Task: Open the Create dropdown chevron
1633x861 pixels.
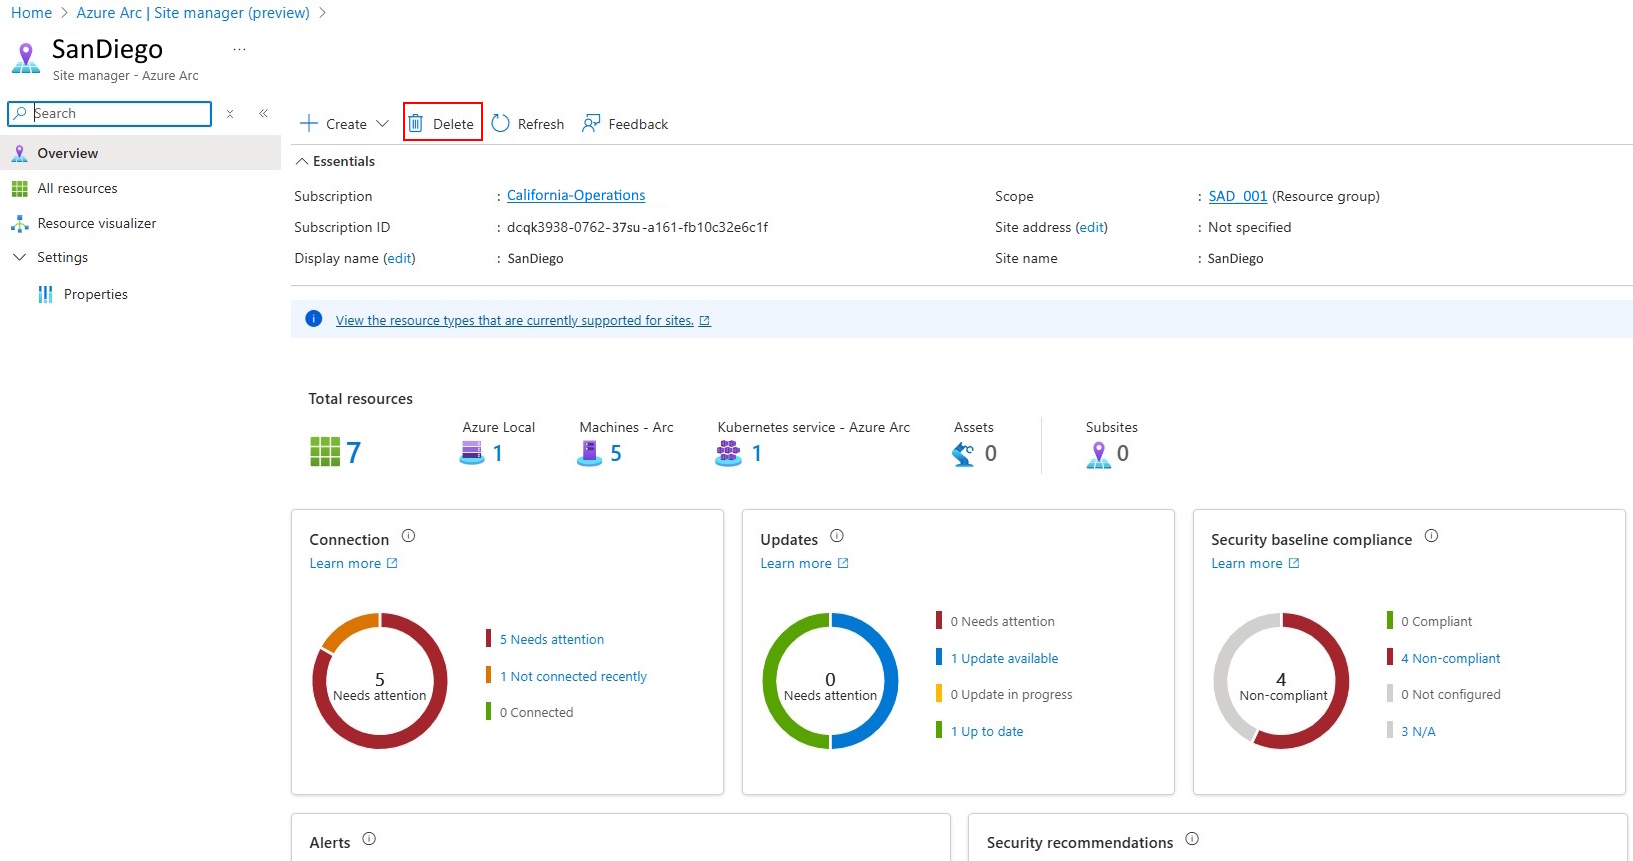Action: (x=382, y=124)
